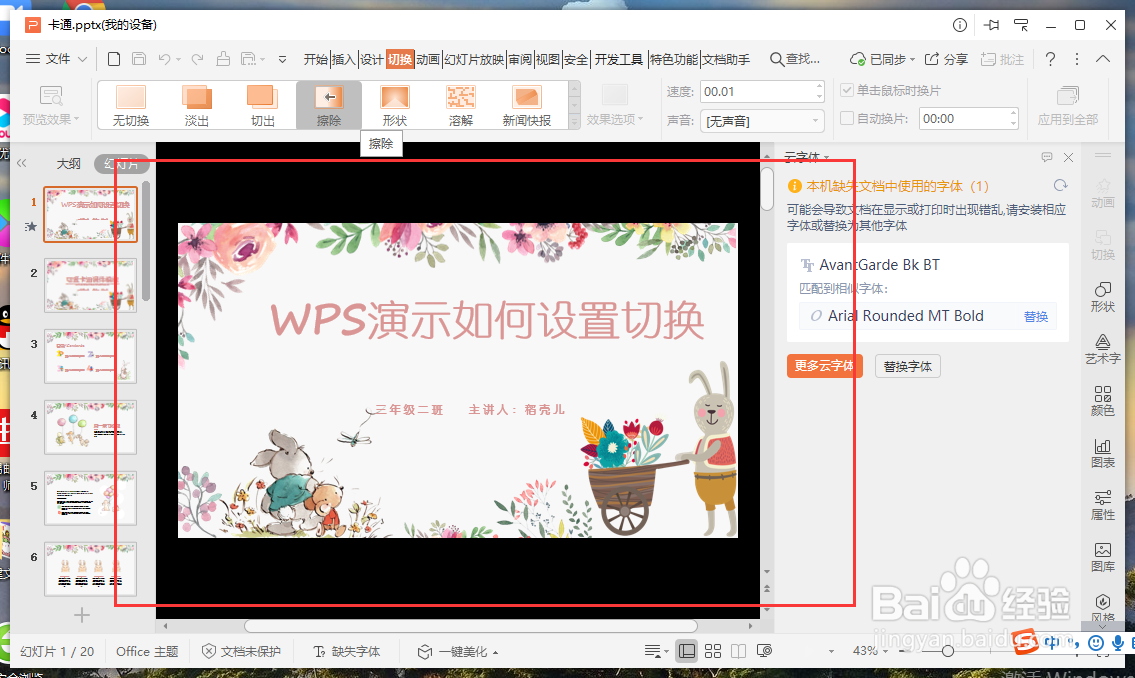1135x678 pixels.
Task: Select slide 3 thumbnail in slide panel
Action: point(90,357)
